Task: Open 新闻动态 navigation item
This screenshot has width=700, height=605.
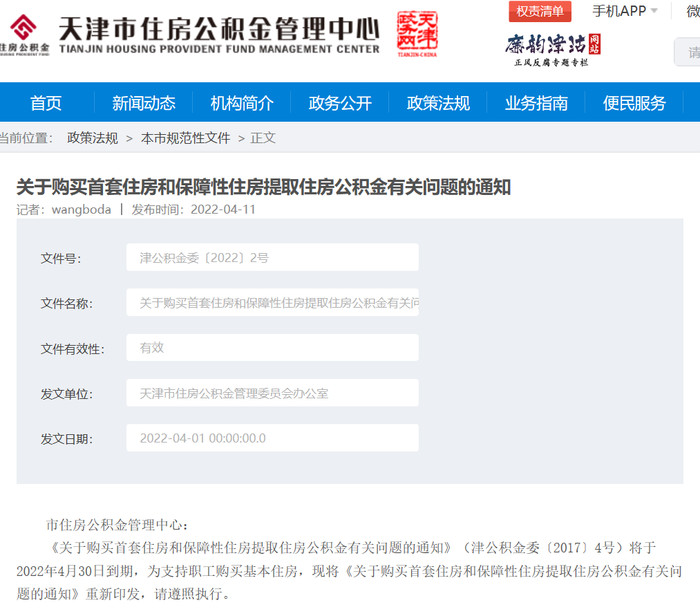Action: [x=144, y=103]
